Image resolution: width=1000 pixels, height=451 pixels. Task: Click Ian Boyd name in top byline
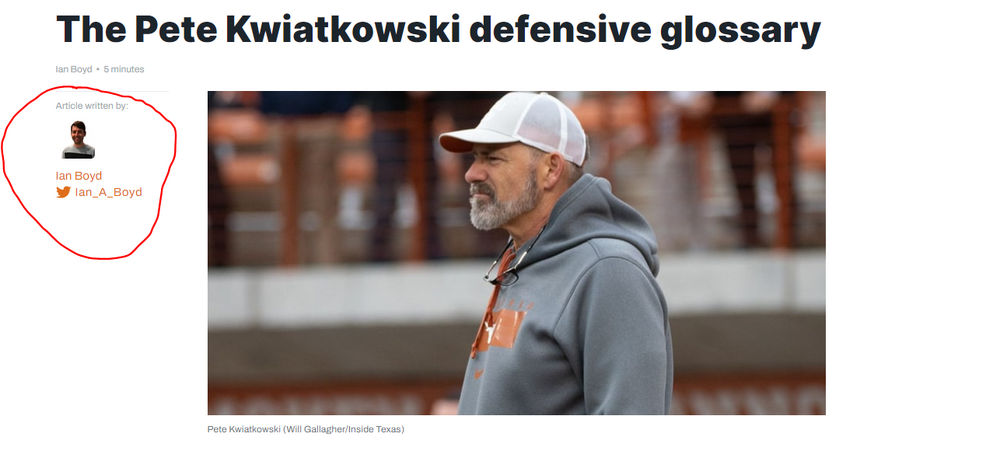pos(74,69)
